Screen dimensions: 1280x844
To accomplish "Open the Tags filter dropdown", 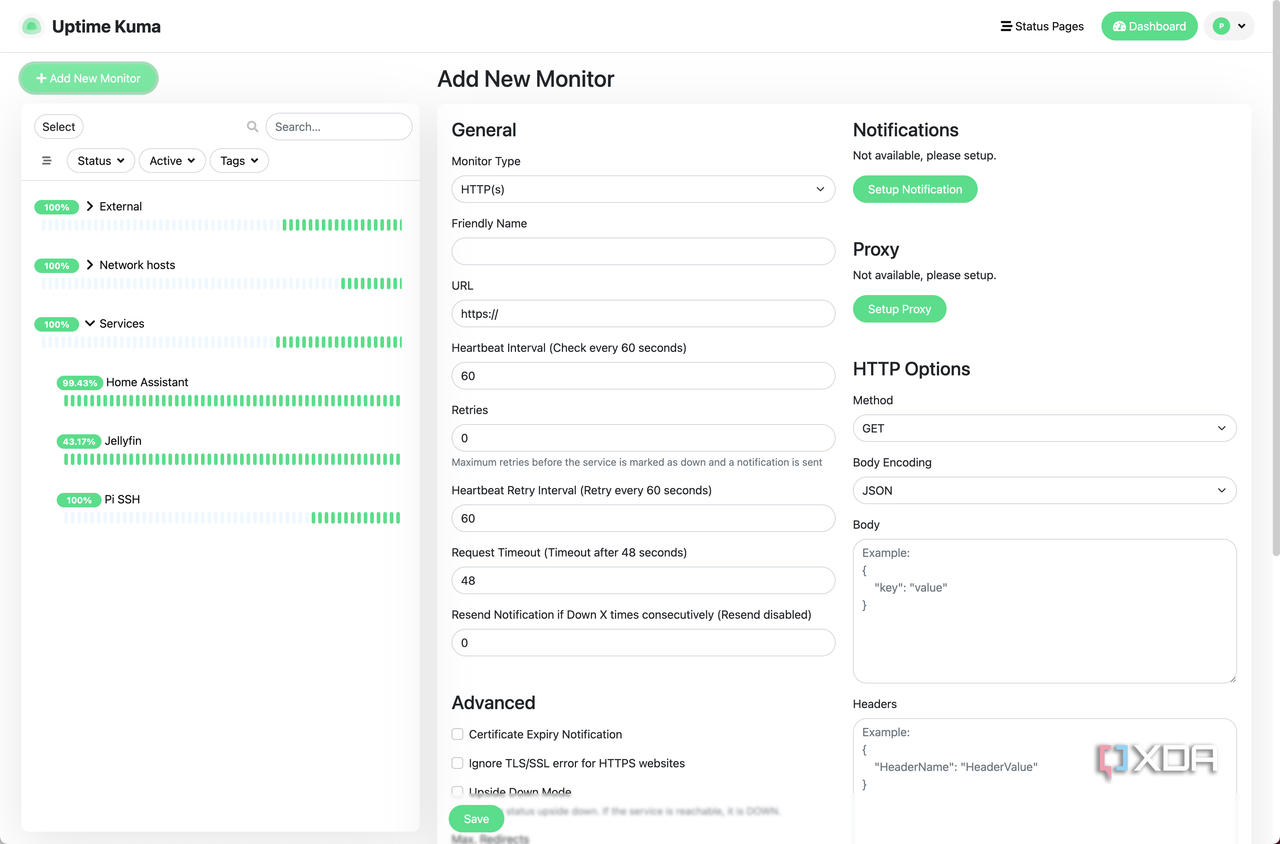I will coord(239,160).
